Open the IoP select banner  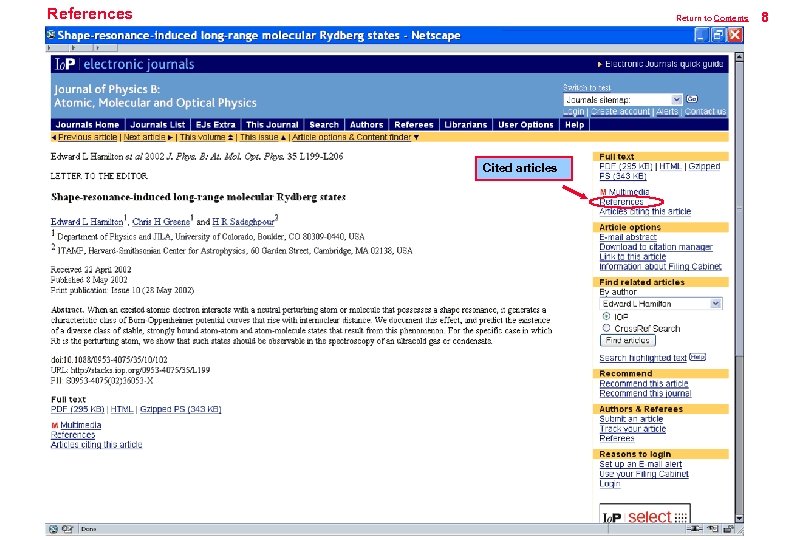pos(645,514)
